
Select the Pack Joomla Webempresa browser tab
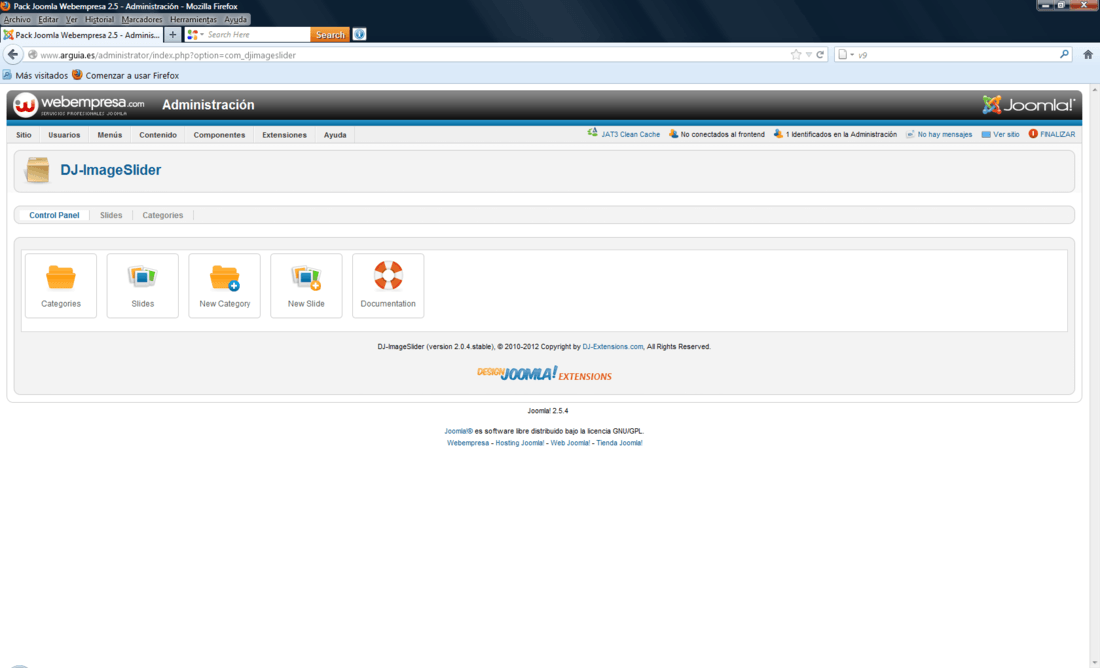point(81,34)
